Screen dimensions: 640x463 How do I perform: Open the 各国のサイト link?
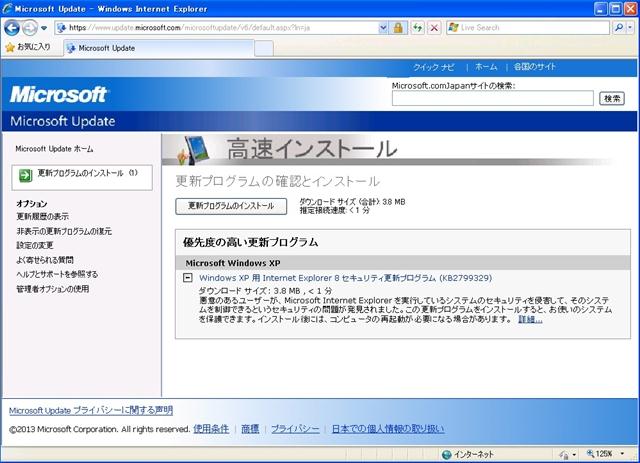click(x=535, y=67)
